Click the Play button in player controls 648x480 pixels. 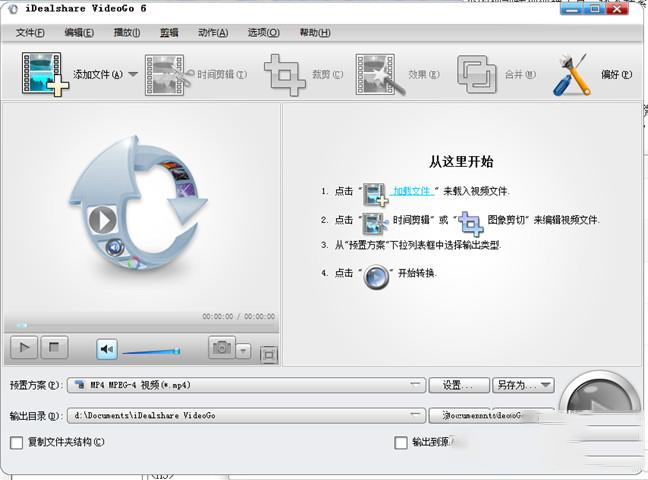coord(24,348)
